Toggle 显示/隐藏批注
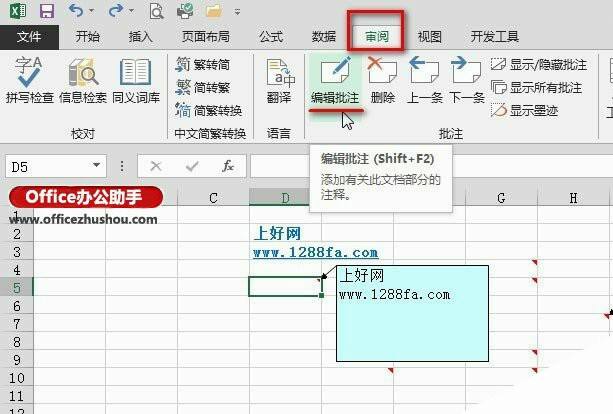The height and width of the screenshot is (414, 613). pos(539,65)
